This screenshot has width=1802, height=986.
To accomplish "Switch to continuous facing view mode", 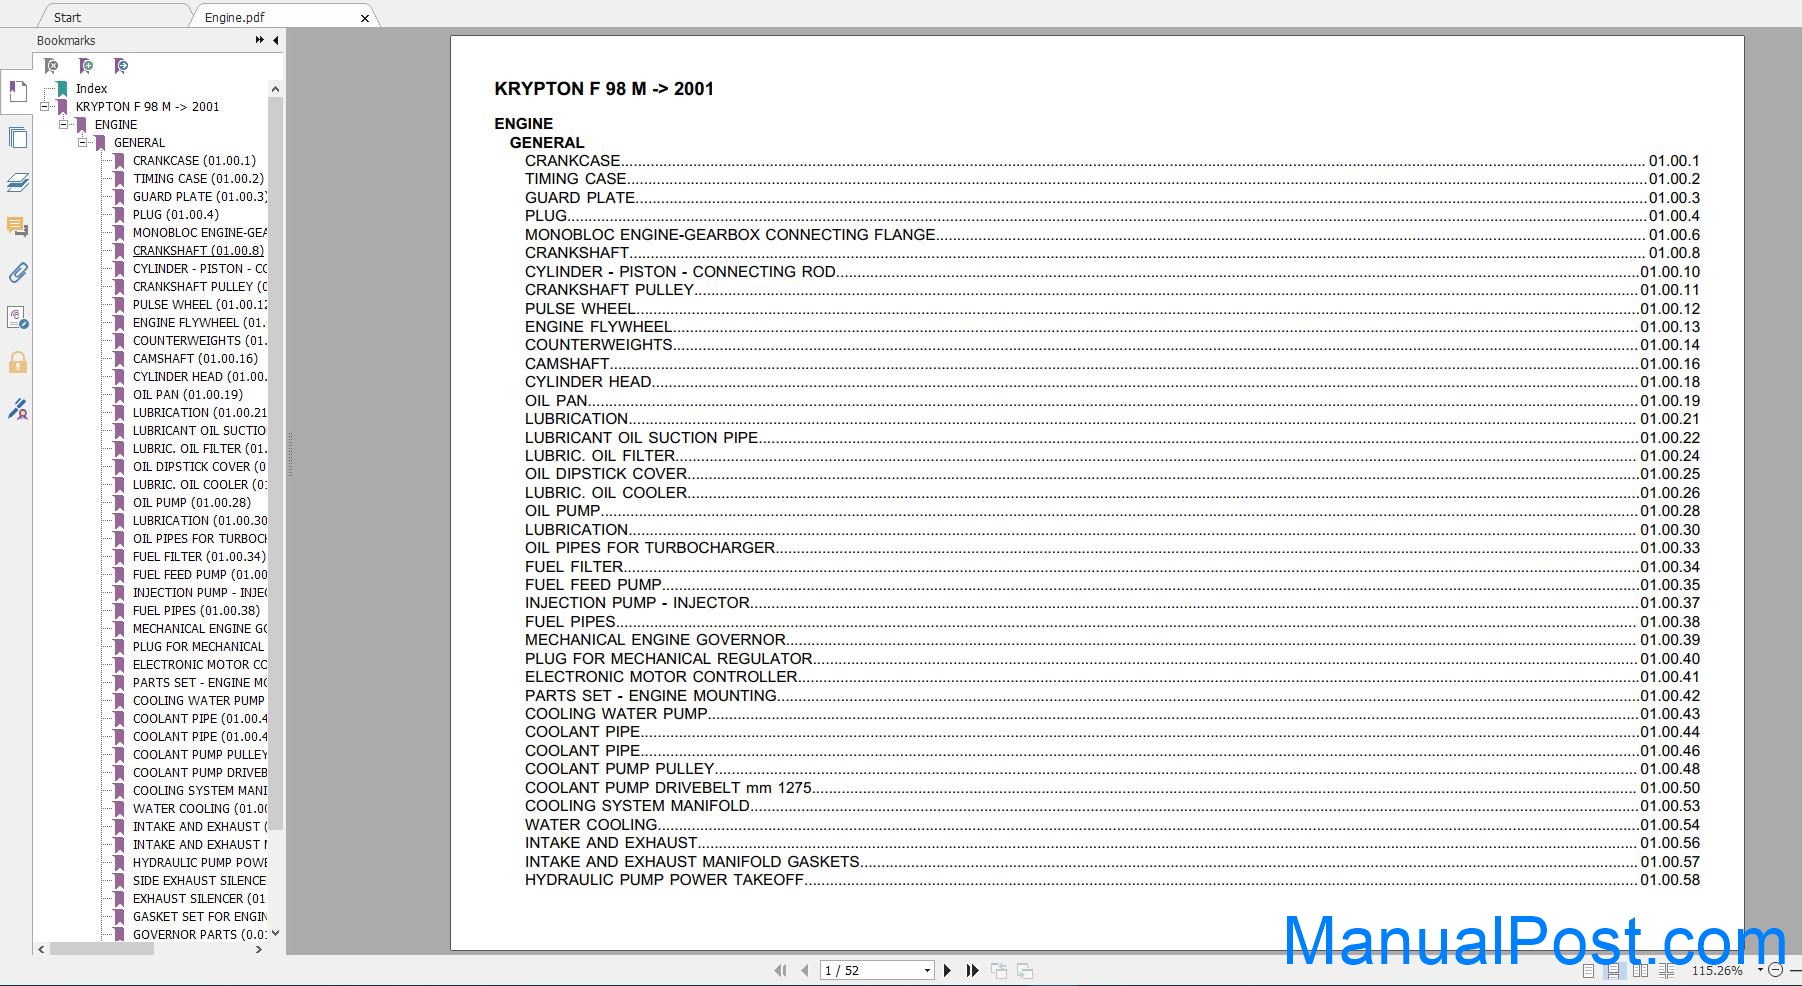I will point(1666,971).
